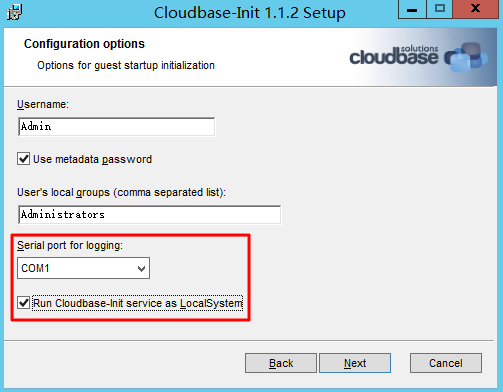Viewport: 503px width, 392px height.
Task: Return with the Back button
Action: point(281,363)
